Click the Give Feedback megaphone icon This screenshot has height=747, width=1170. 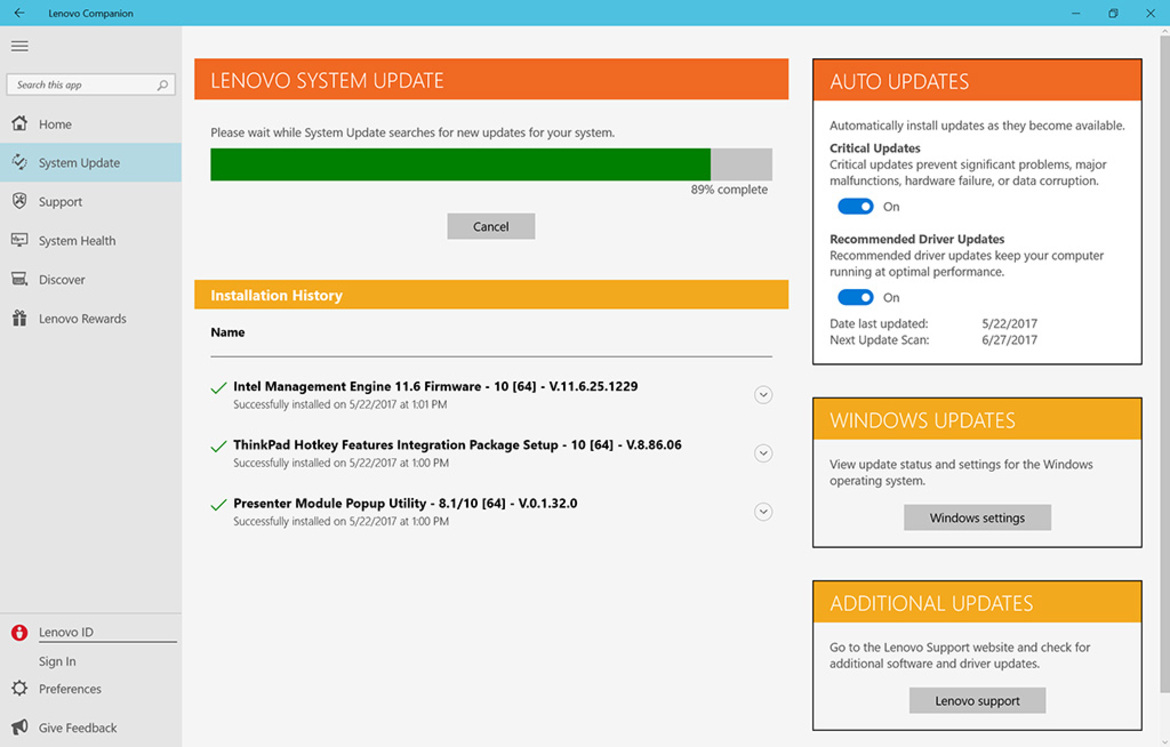tap(19, 727)
